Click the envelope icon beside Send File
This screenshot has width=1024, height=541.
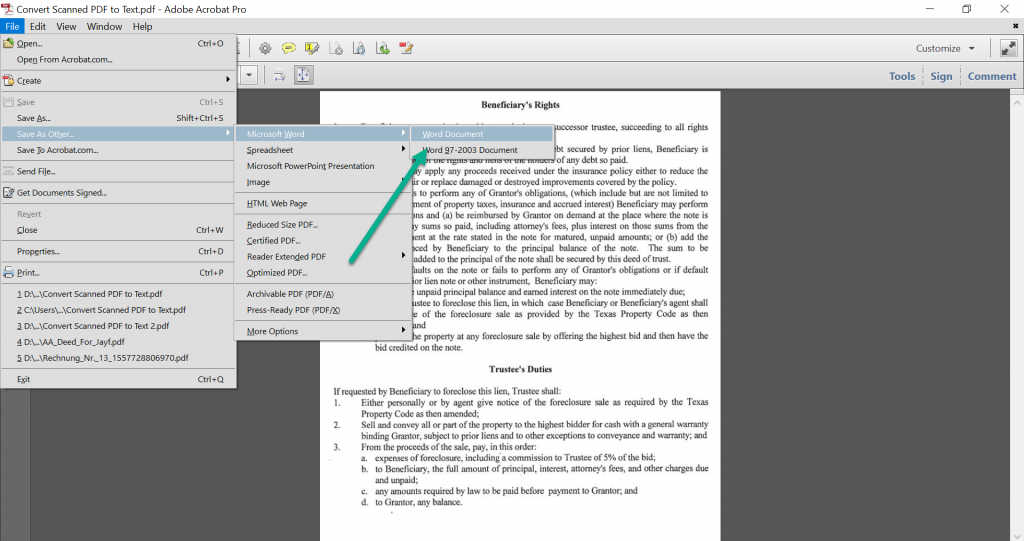[x=8, y=171]
